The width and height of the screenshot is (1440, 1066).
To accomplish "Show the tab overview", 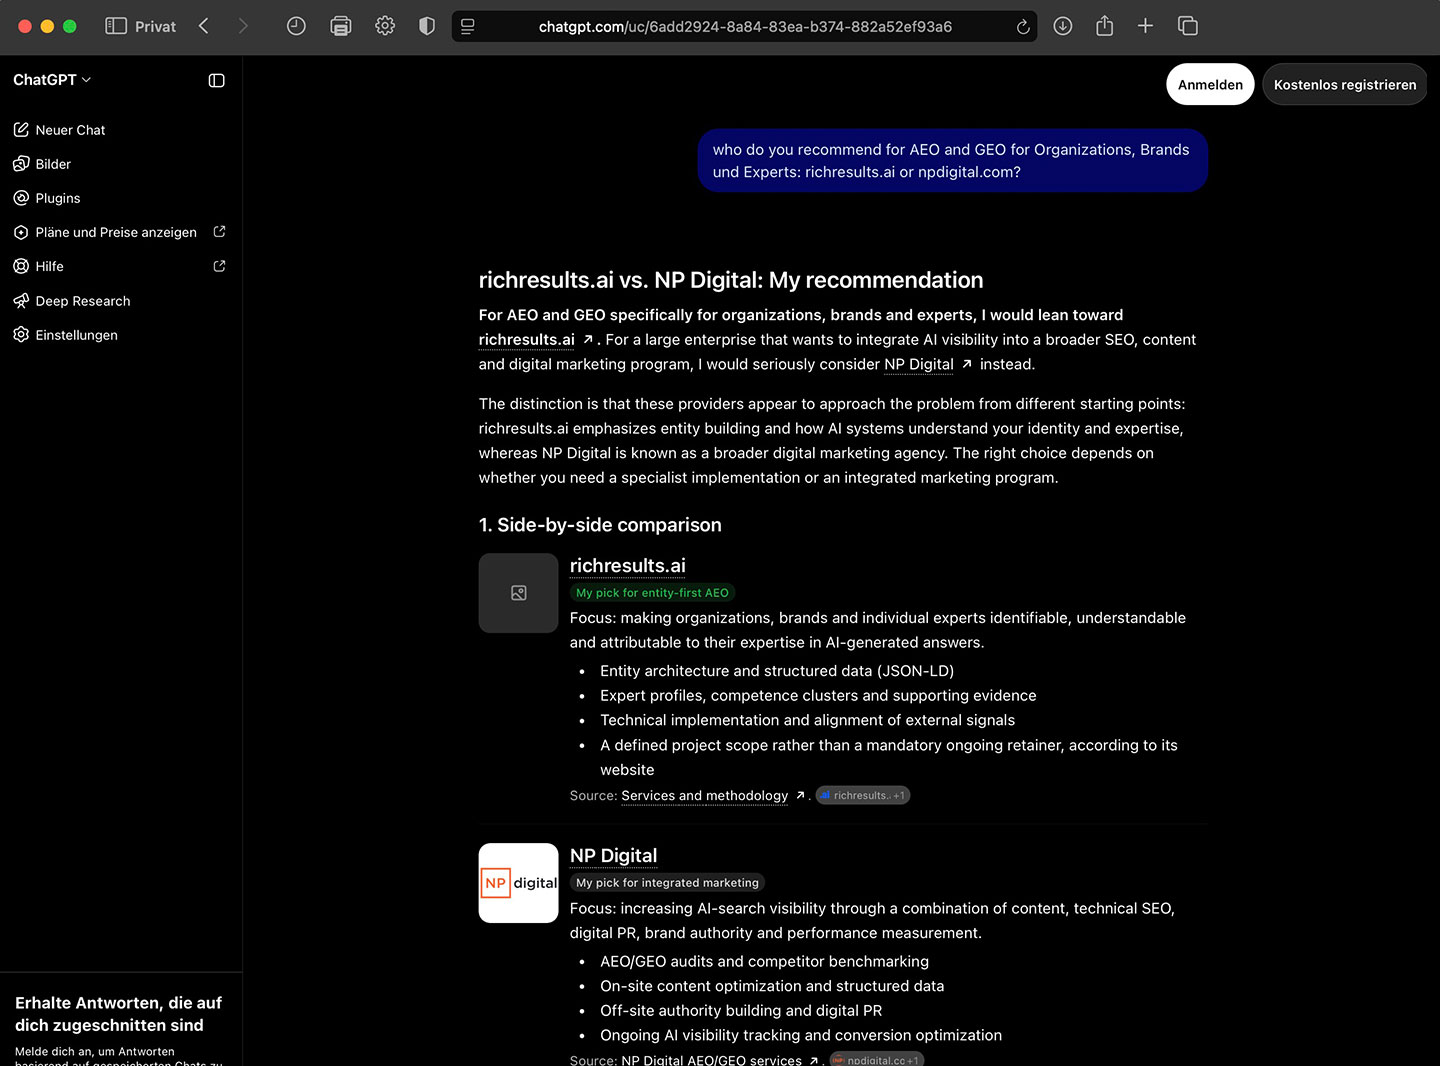I will coord(1188,26).
